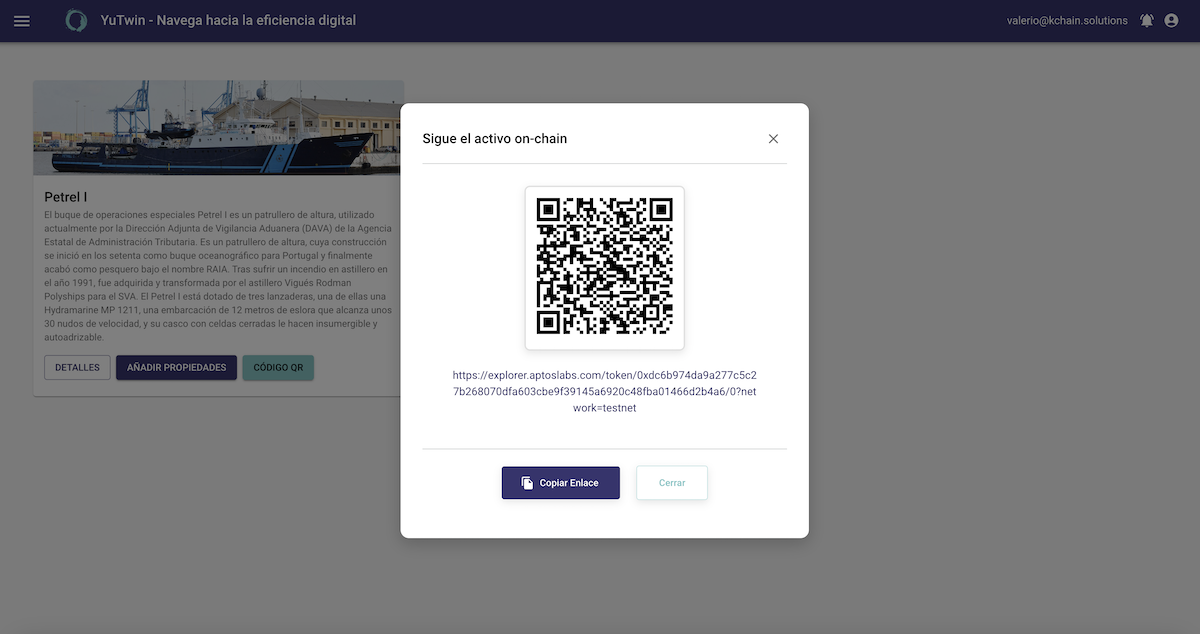
Task: Click the Petrel I ship photo
Action: [x=218, y=127]
